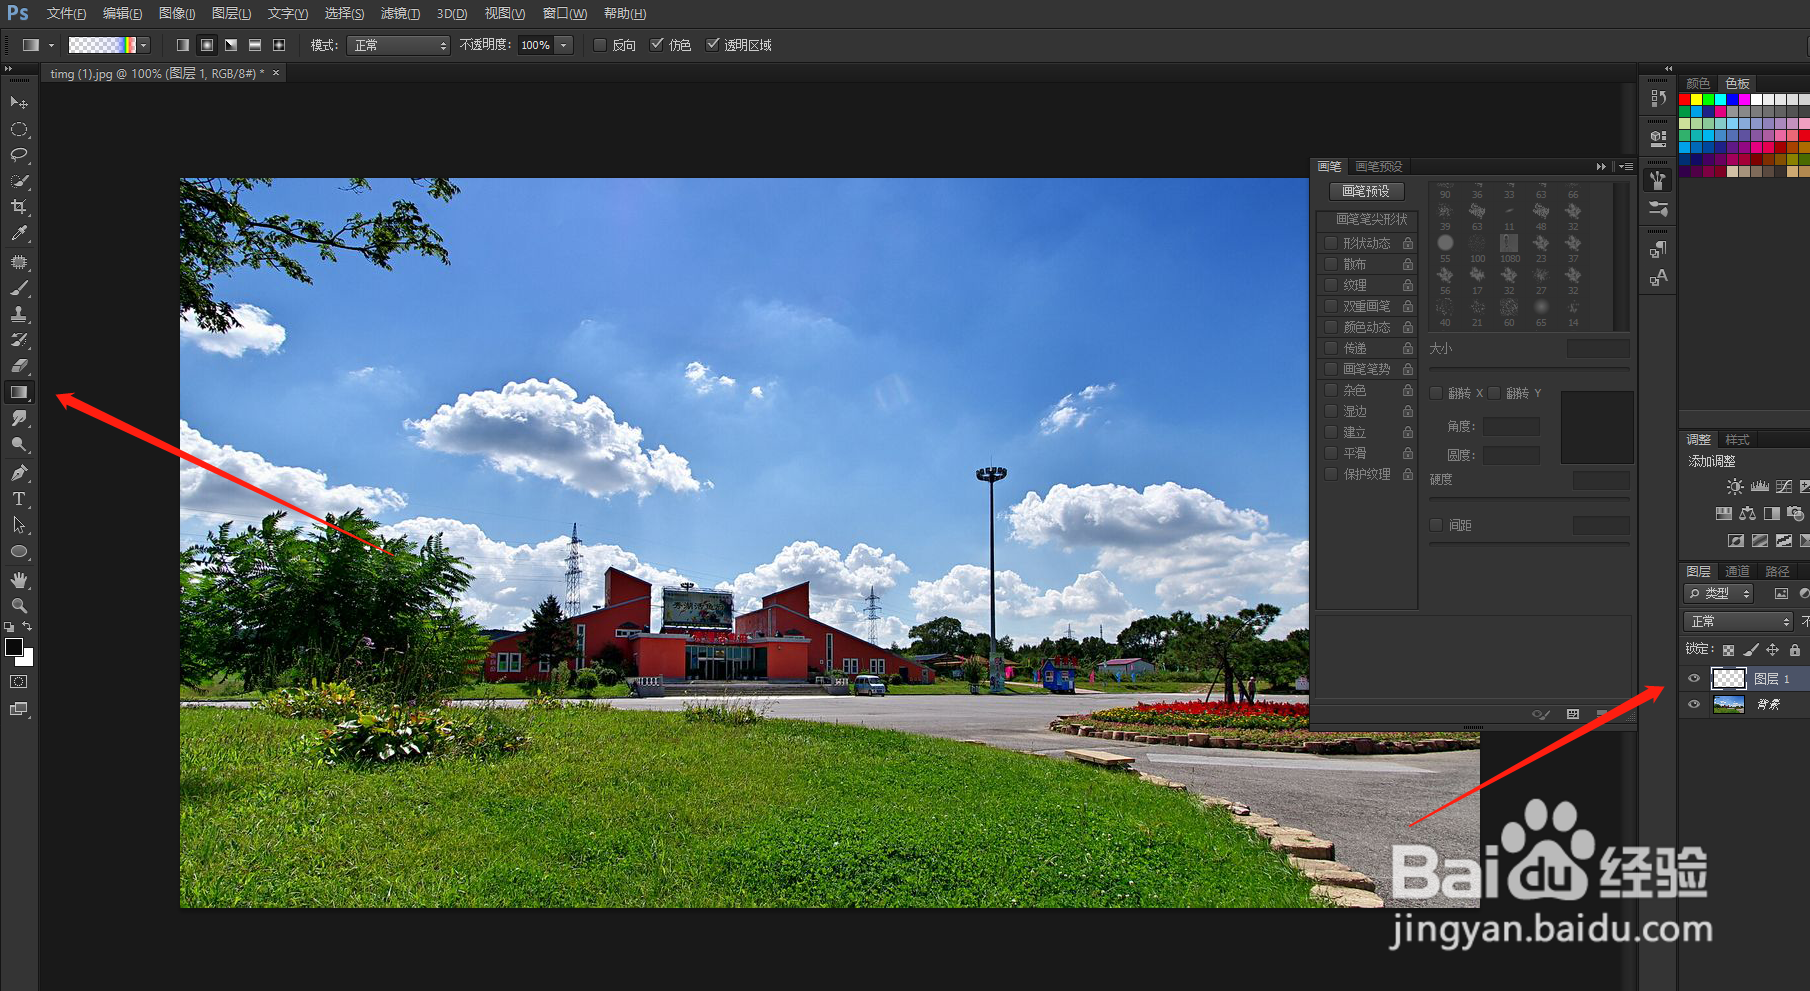This screenshot has height=991, width=1810.
Task: Lock layer position
Action: (1772, 650)
